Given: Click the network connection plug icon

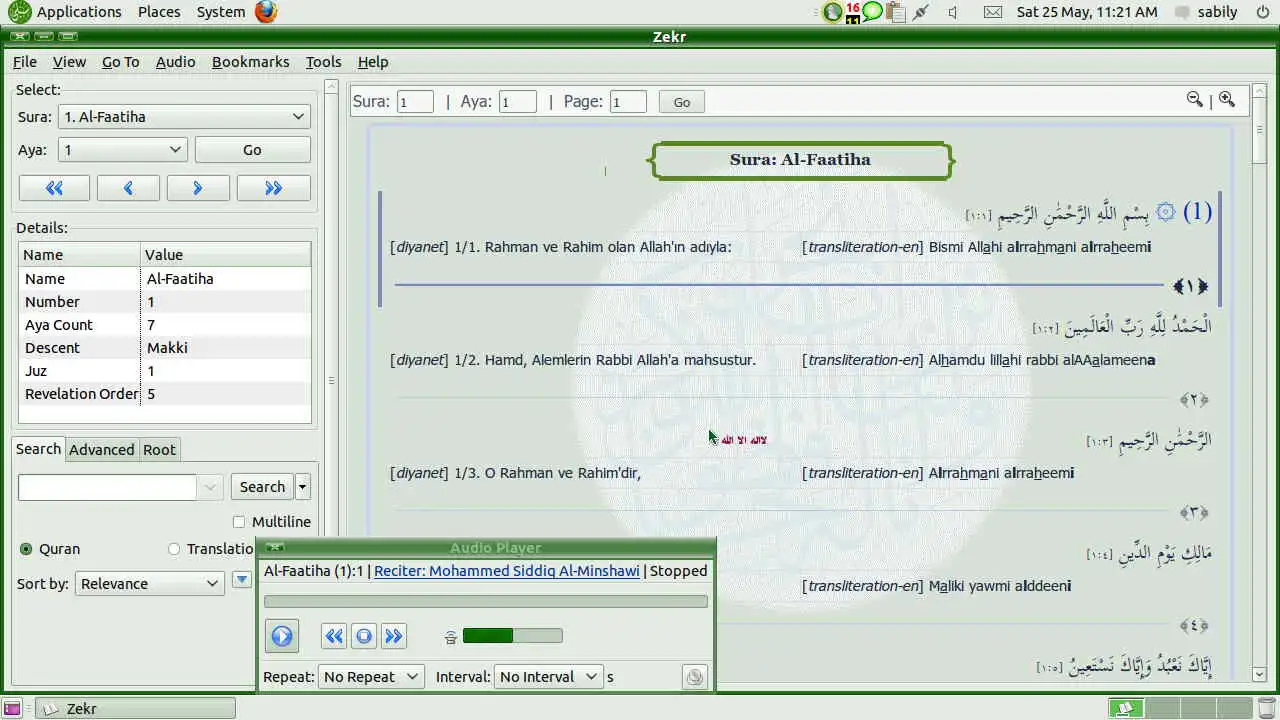Looking at the screenshot, I should click(x=921, y=12).
